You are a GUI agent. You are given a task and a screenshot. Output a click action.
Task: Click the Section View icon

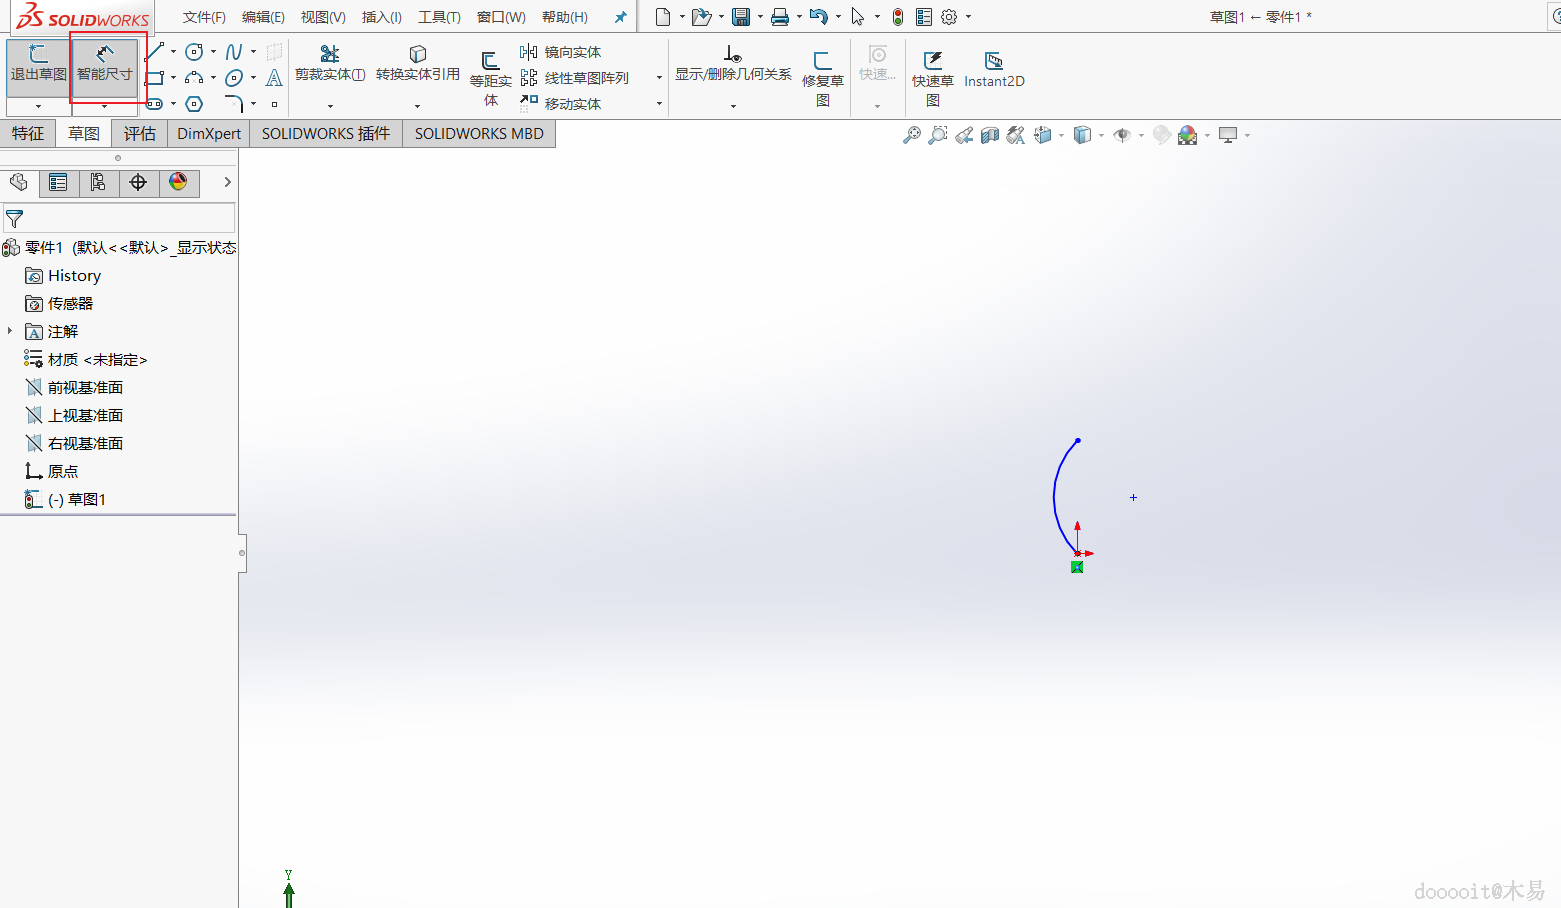tap(990, 135)
